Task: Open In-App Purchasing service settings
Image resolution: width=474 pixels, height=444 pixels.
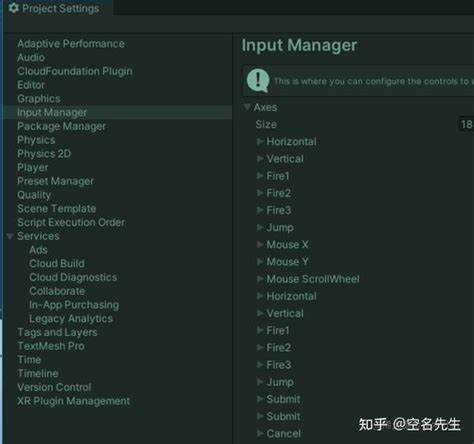Action: tap(74, 305)
